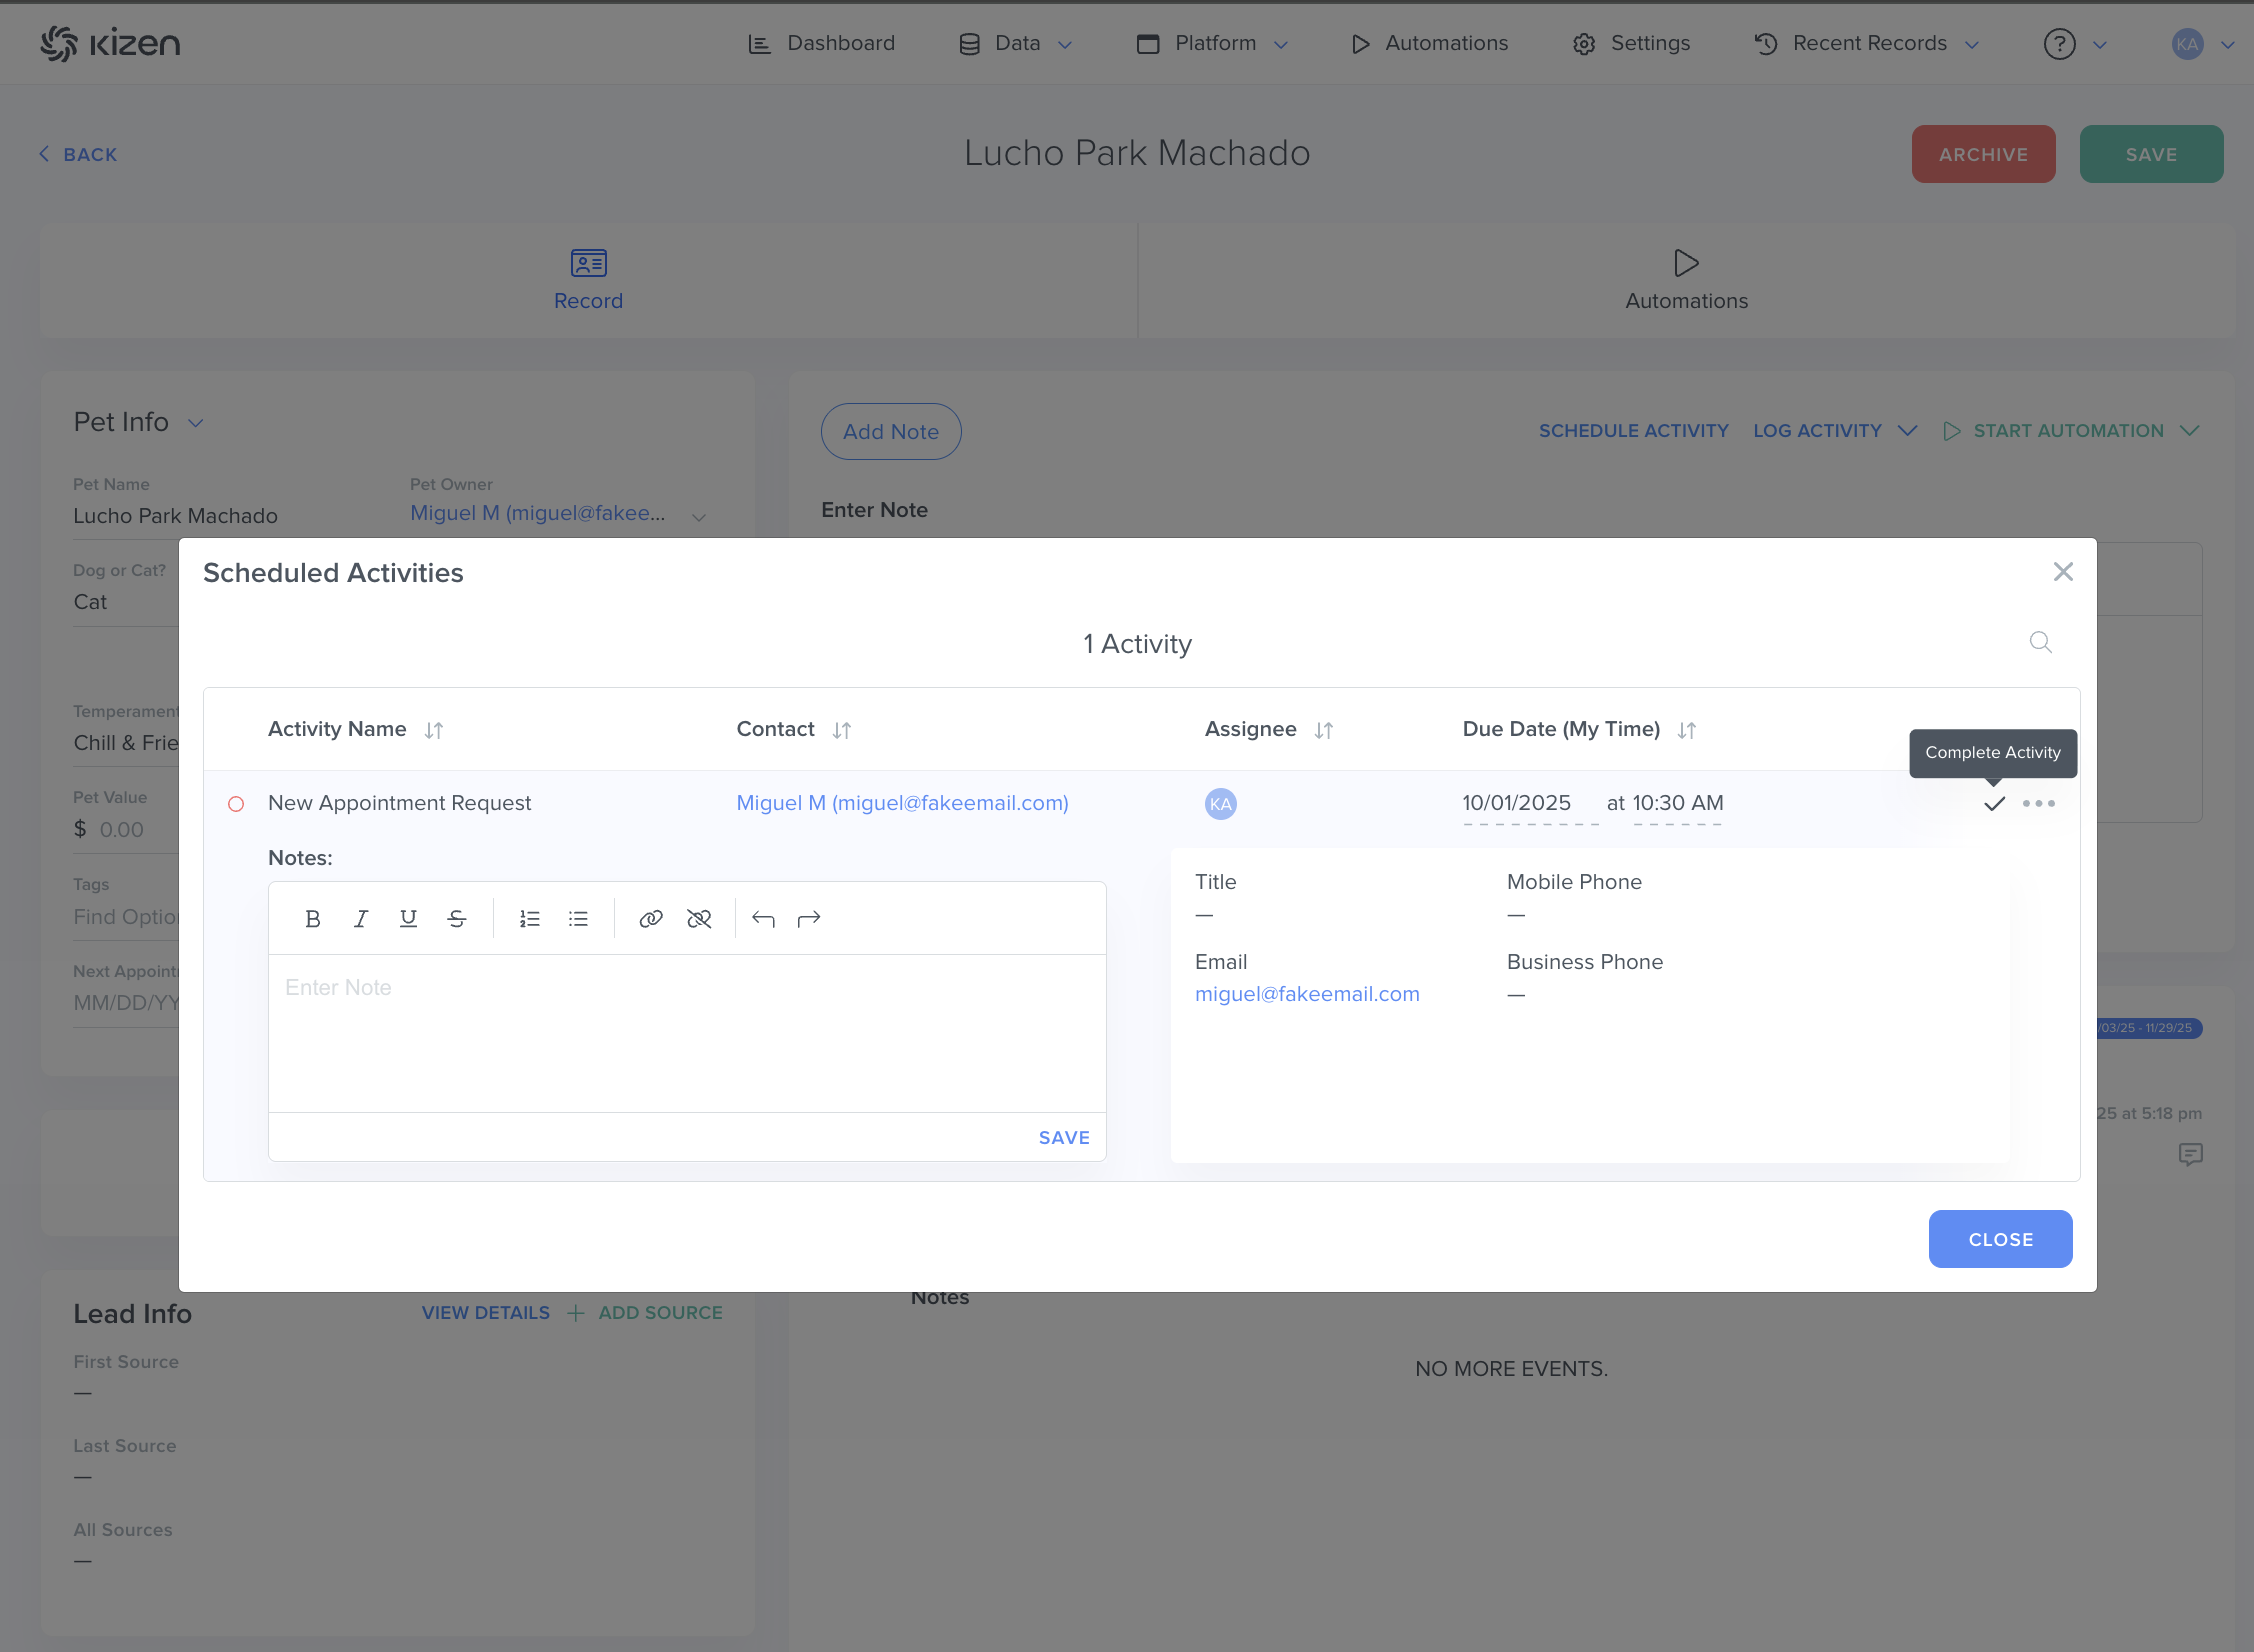Click the Bold formatting icon

click(312, 918)
